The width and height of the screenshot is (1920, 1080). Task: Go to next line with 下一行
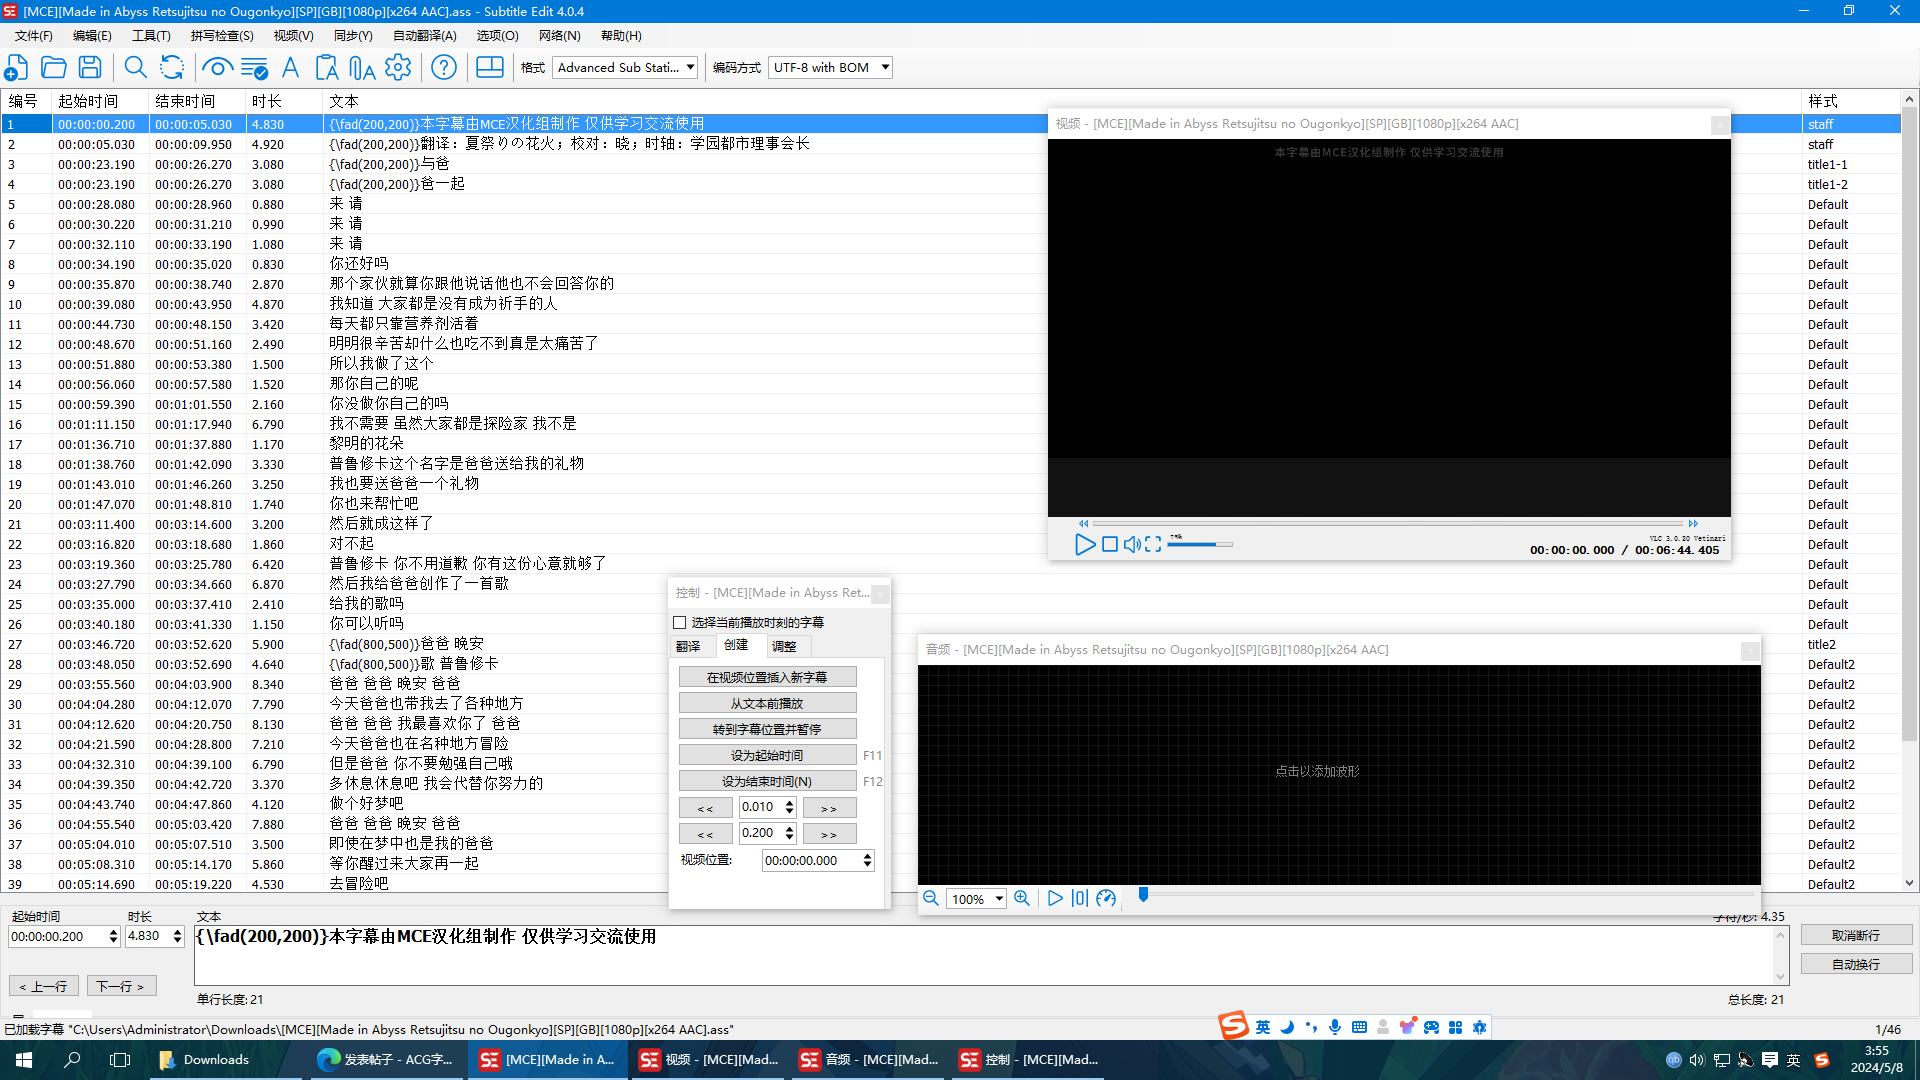coord(121,986)
